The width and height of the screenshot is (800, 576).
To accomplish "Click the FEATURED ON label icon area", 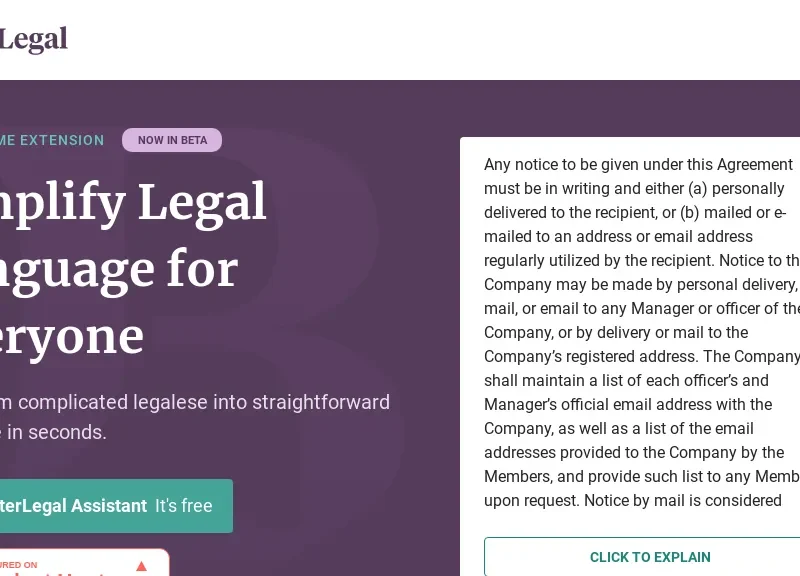I will click(30, 565).
